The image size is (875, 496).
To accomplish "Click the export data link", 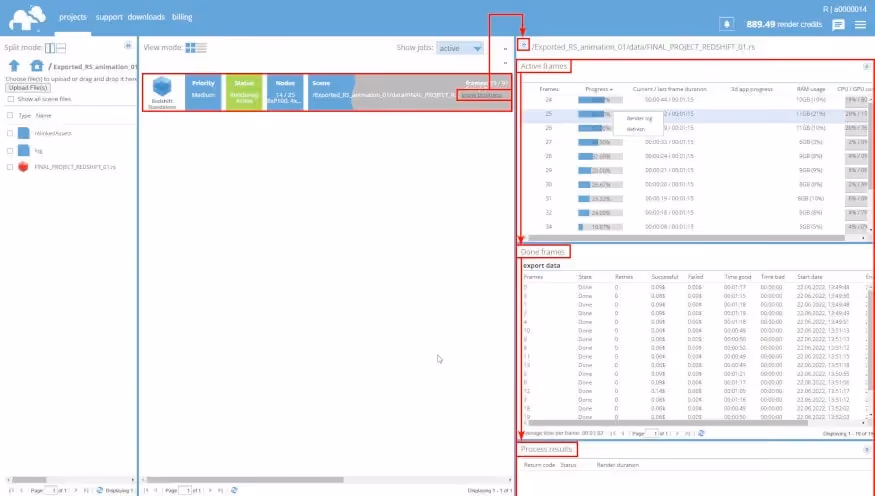I will pyautogui.click(x=541, y=266).
